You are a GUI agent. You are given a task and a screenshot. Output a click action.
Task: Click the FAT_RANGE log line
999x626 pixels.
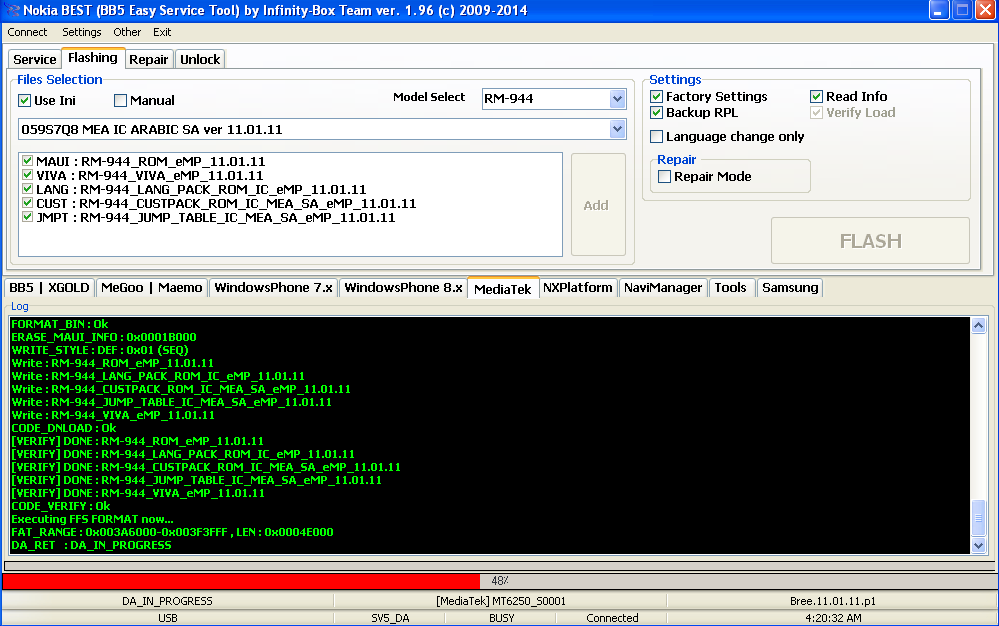(172, 532)
